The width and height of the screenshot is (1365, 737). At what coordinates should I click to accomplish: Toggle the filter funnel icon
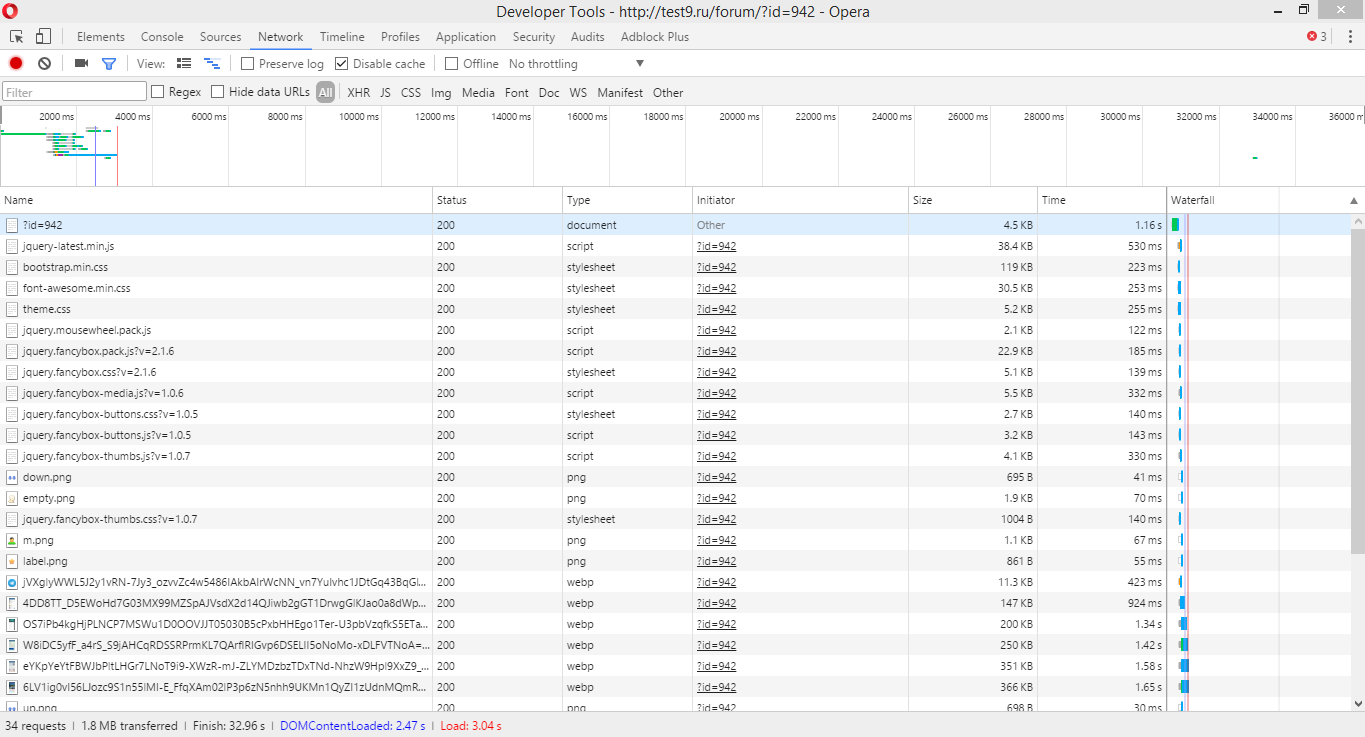109,63
